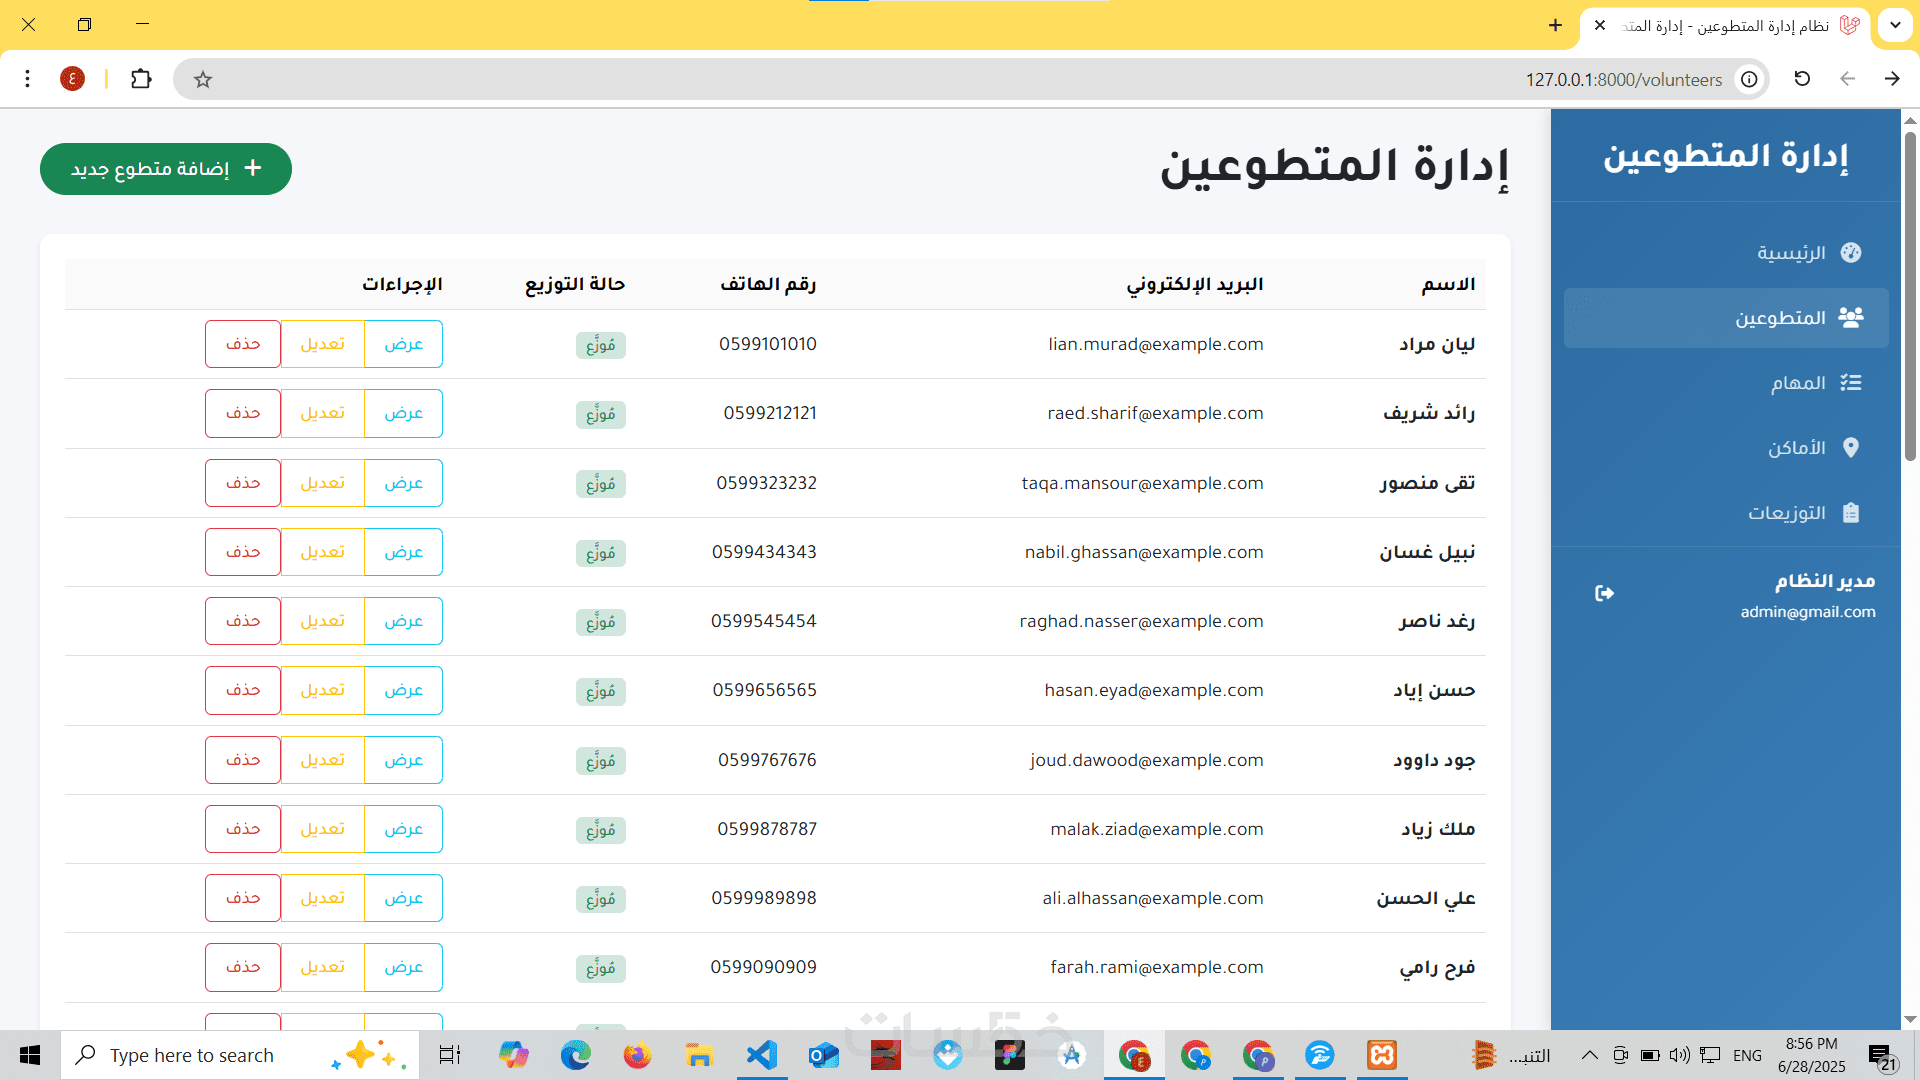Click the green إضافة متطوع جديد button

[x=166, y=169]
